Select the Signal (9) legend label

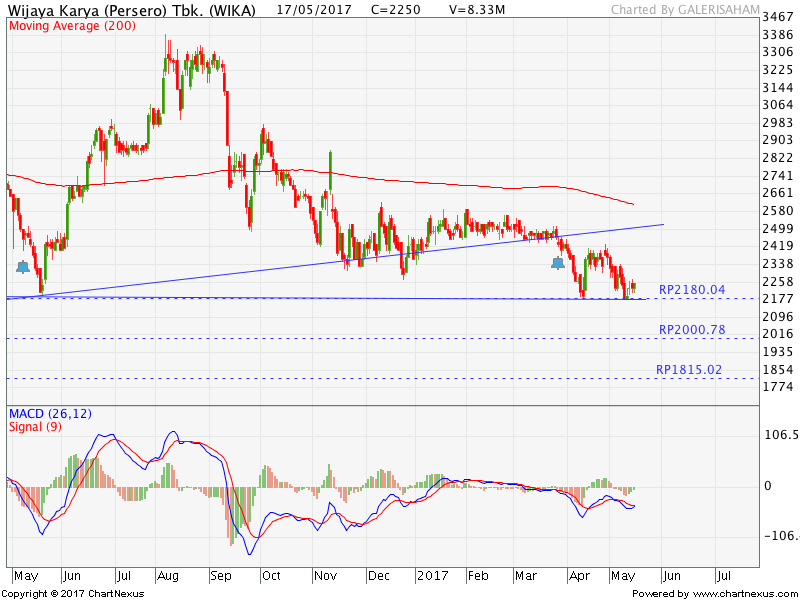(36, 427)
